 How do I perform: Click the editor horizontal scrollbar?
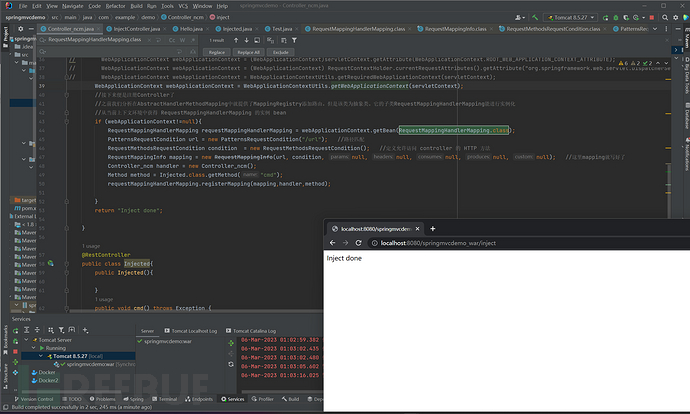click(196, 311)
